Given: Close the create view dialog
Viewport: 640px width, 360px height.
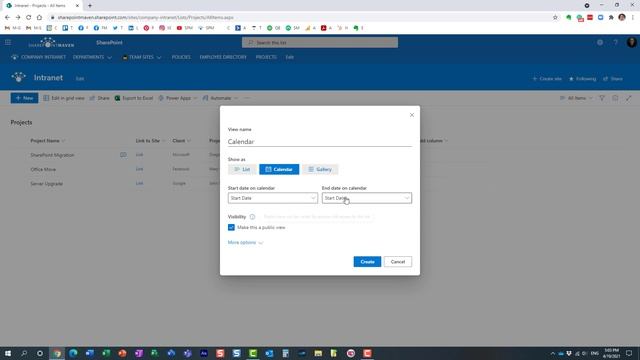Looking at the screenshot, I should click(411, 115).
